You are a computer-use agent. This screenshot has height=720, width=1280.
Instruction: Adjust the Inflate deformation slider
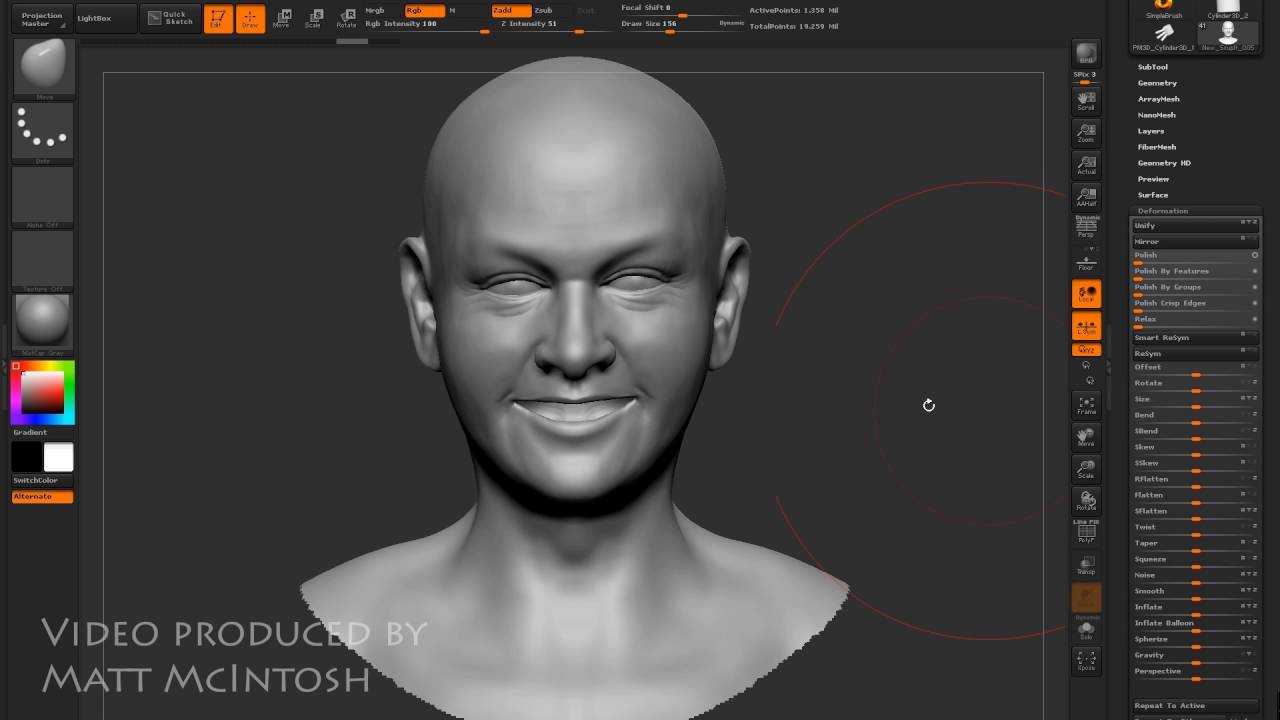click(1195, 607)
